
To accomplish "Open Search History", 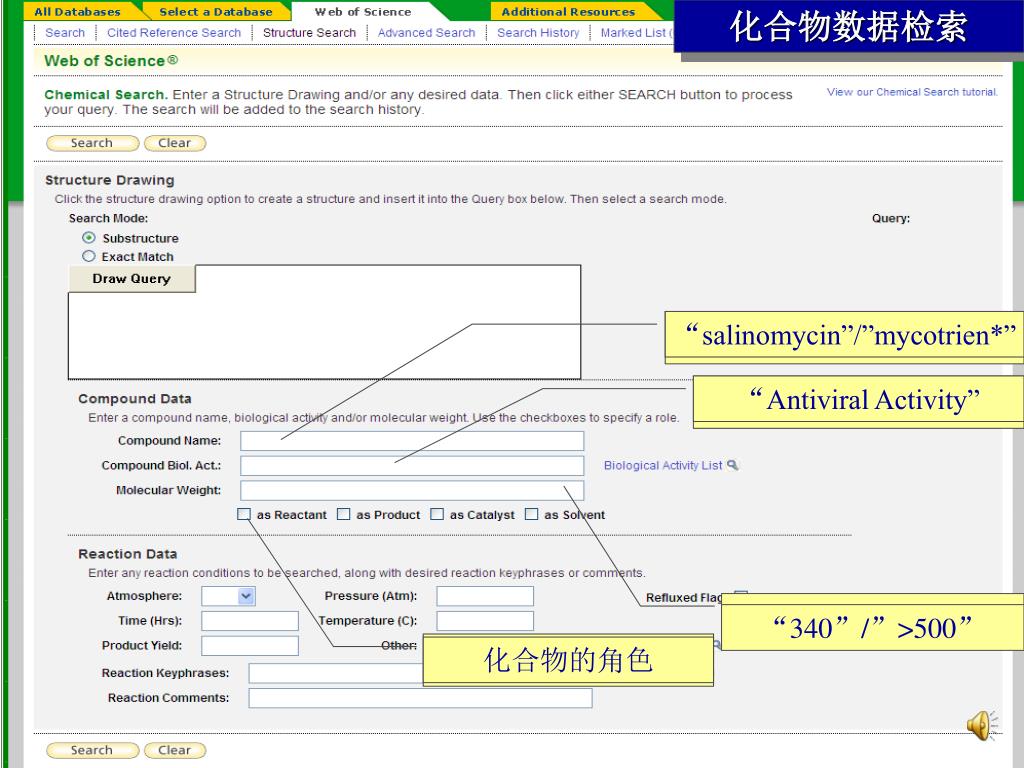I will click(538, 33).
